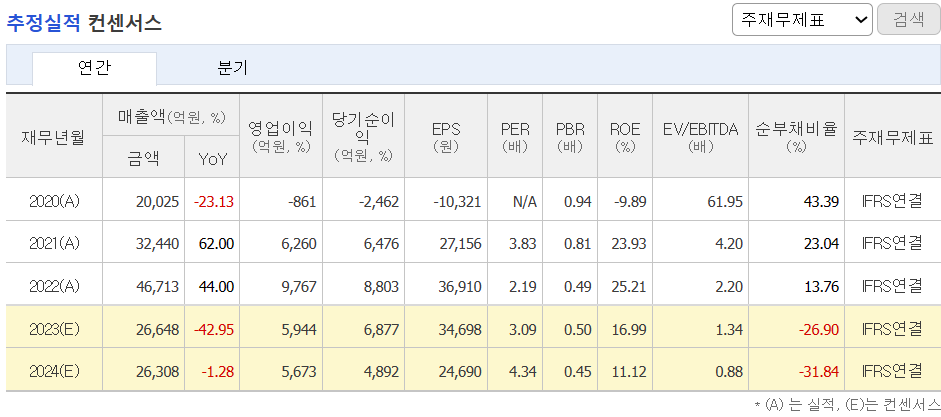Click 2024 YoY value -1.28

point(217,372)
